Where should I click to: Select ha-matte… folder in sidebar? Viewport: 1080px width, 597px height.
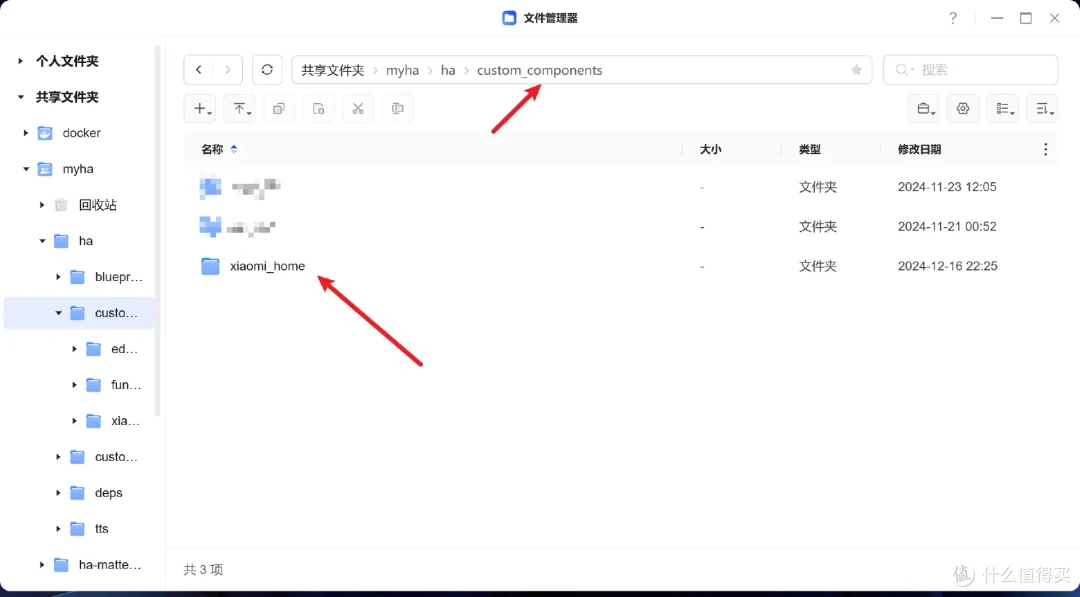110,565
